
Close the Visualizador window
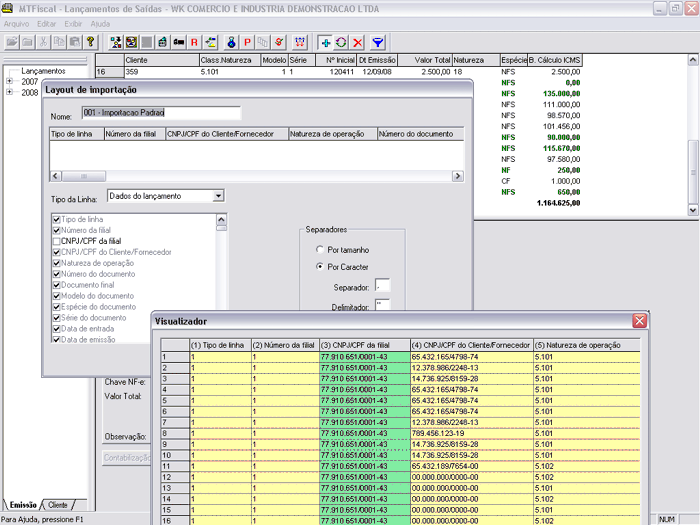(x=639, y=321)
